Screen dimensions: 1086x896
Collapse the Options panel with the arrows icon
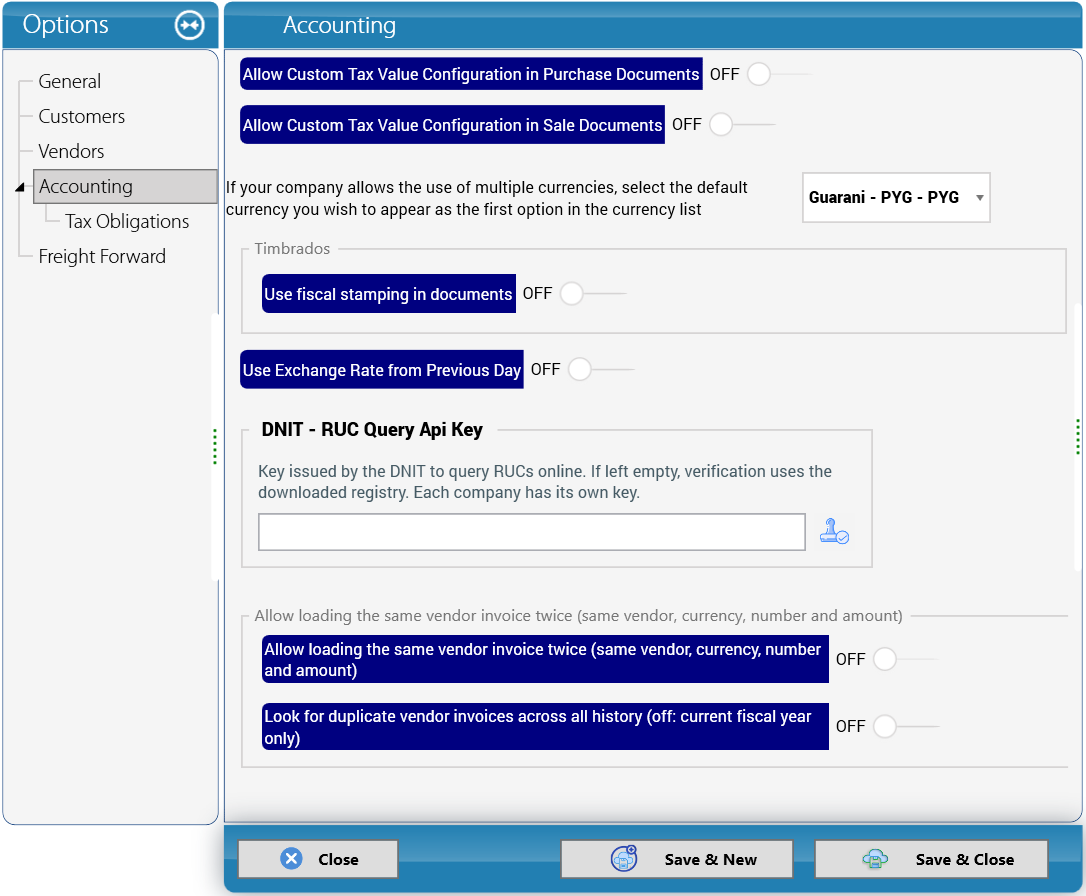(x=189, y=26)
